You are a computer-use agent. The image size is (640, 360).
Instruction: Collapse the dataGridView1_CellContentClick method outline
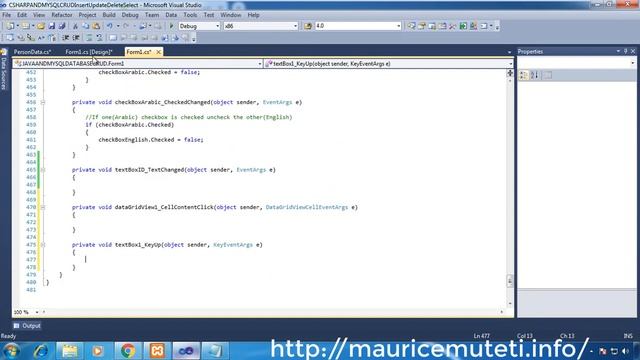tap(43, 207)
